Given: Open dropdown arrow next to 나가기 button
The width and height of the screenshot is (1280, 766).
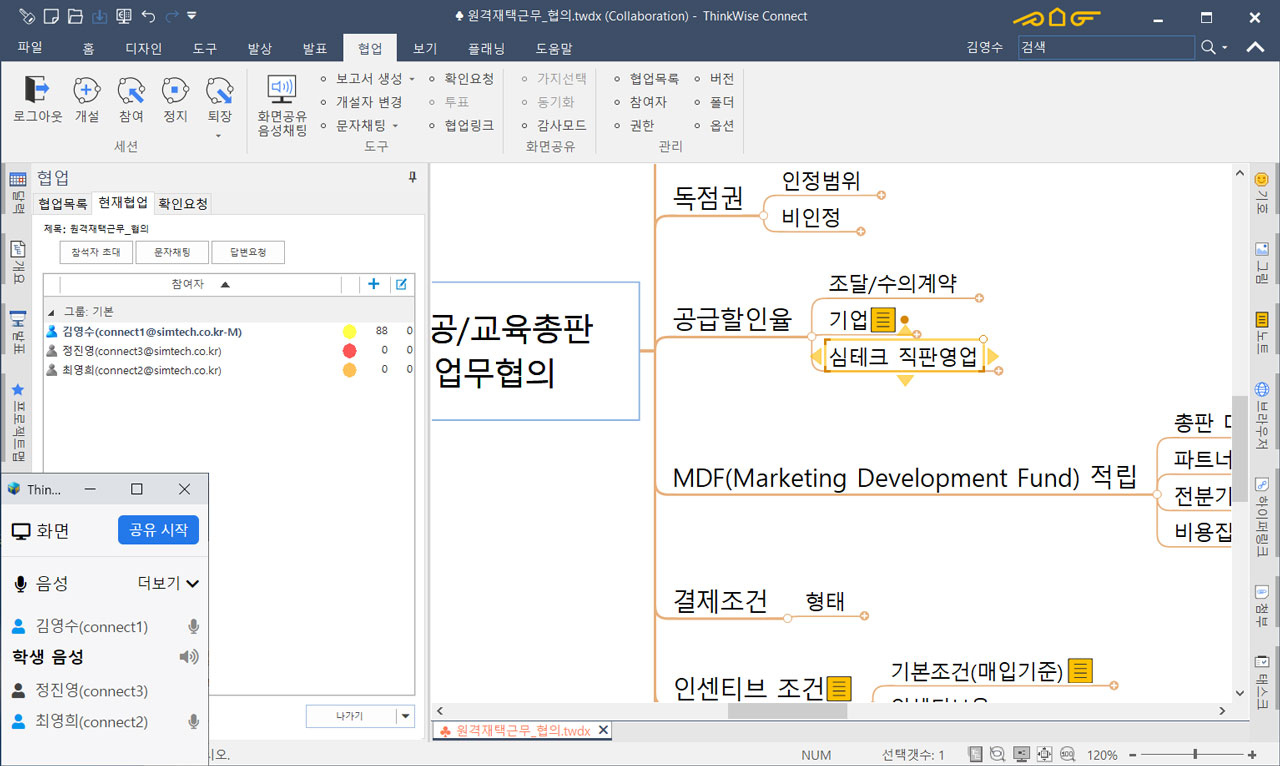Looking at the screenshot, I should pos(405,715).
